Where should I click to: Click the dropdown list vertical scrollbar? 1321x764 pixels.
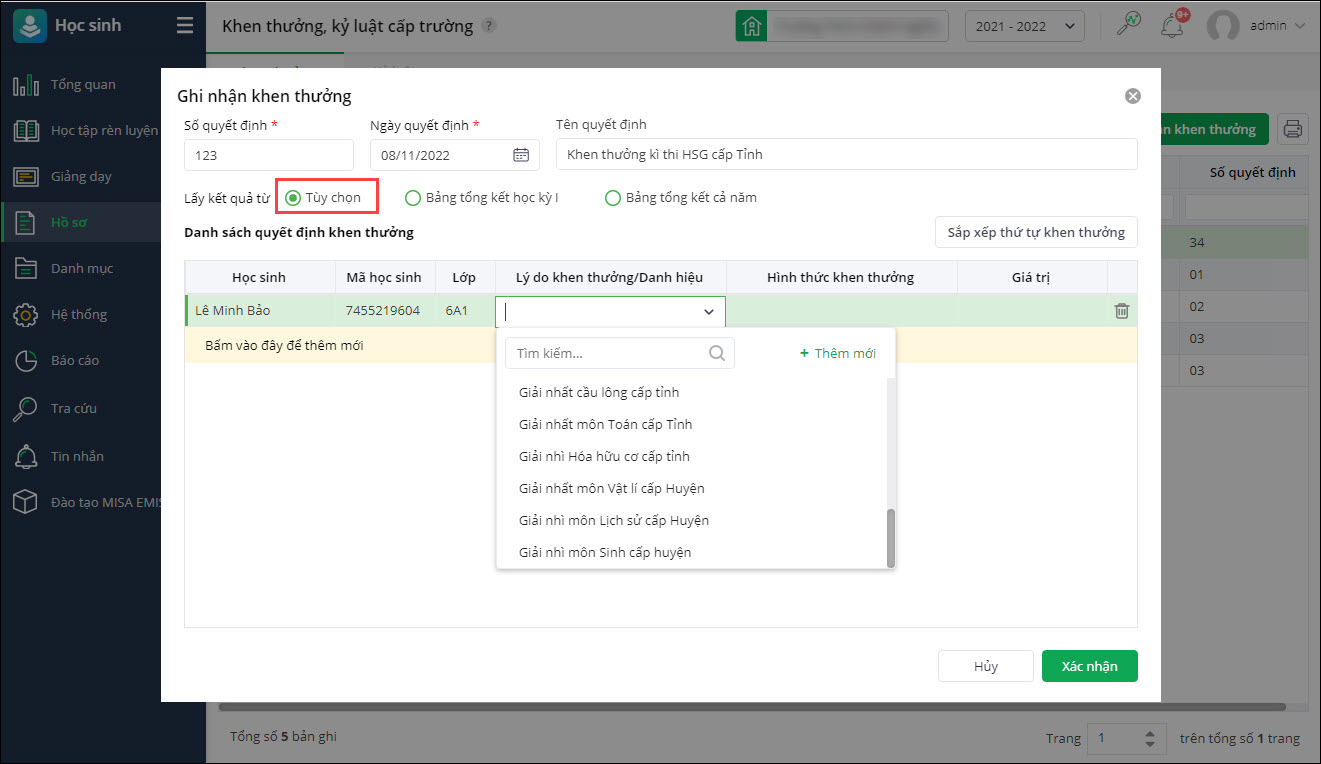[890, 535]
